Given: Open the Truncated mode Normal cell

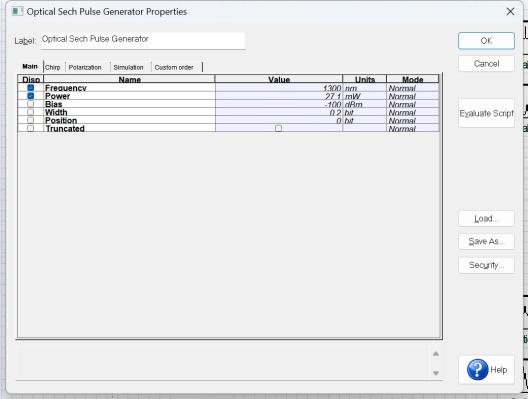Looking at the screenshot, I should [413, 128].
